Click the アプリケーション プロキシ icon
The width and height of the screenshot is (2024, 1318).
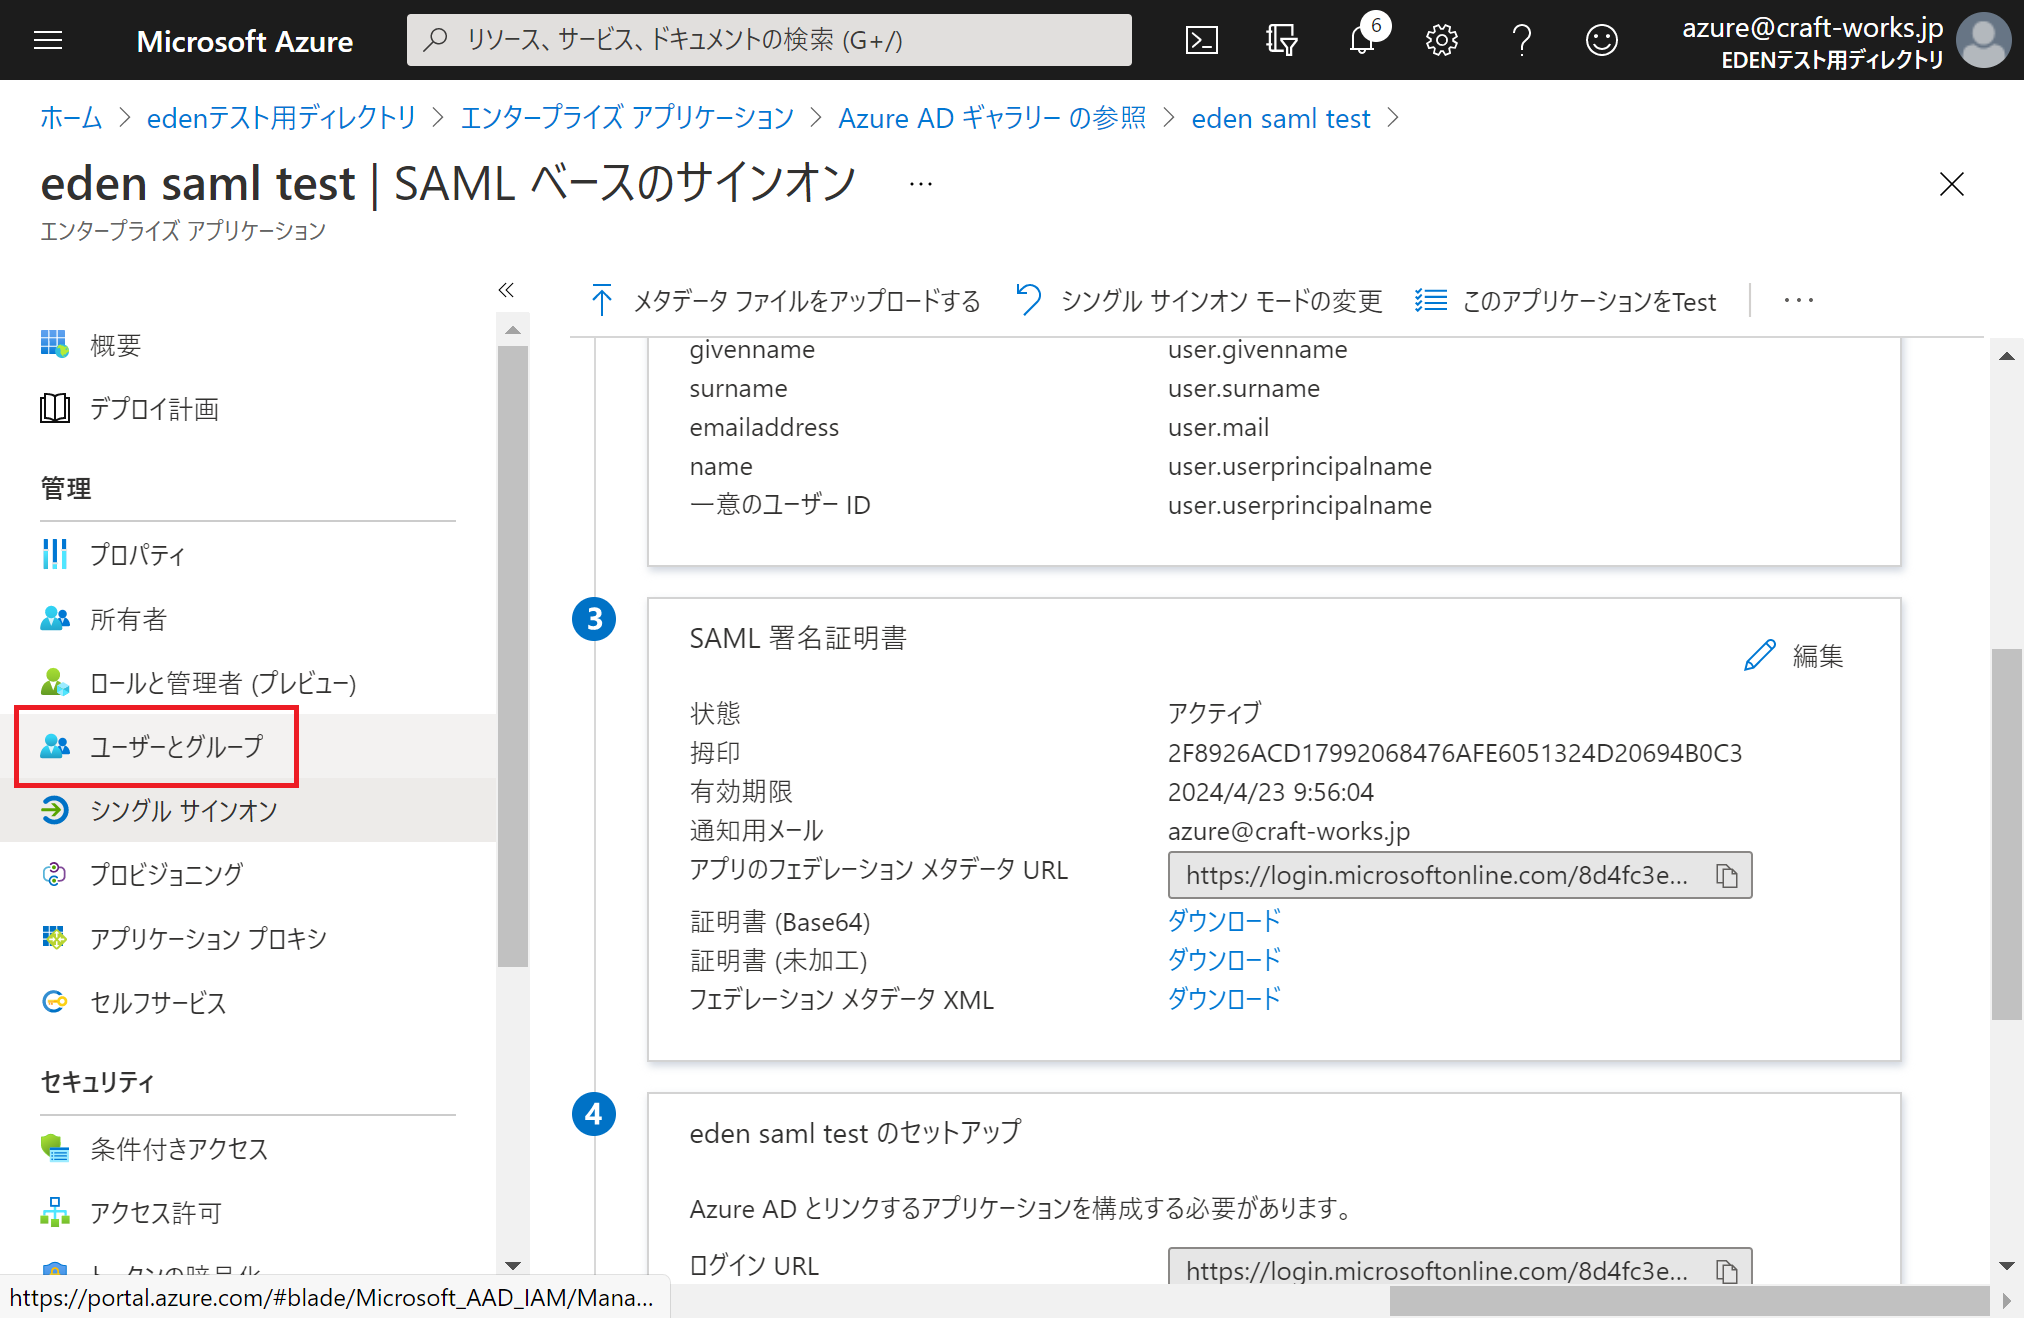pos(54,938)
